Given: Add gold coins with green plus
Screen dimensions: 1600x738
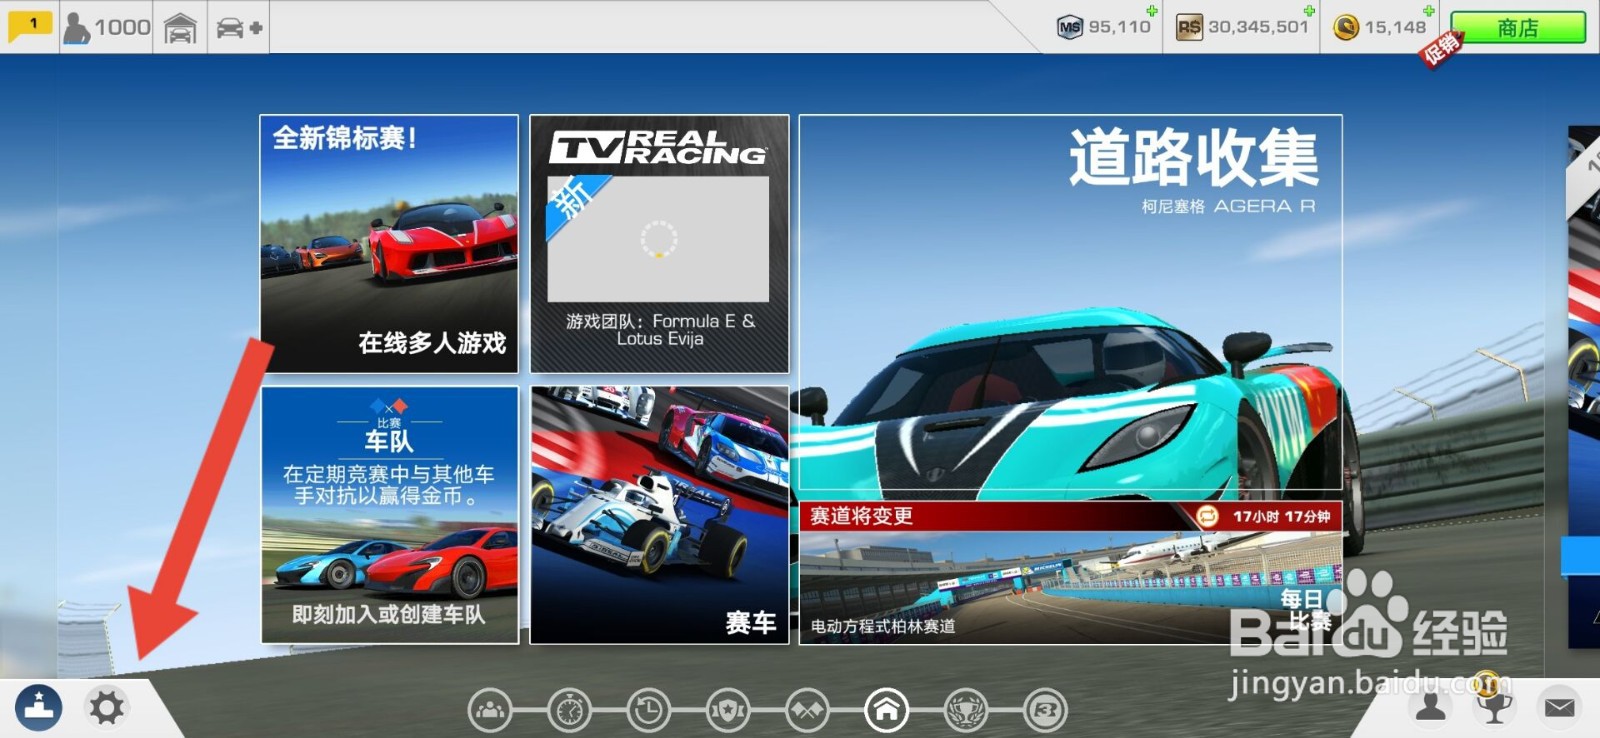Looking at the screenshot, I should tap(1429, 11).
